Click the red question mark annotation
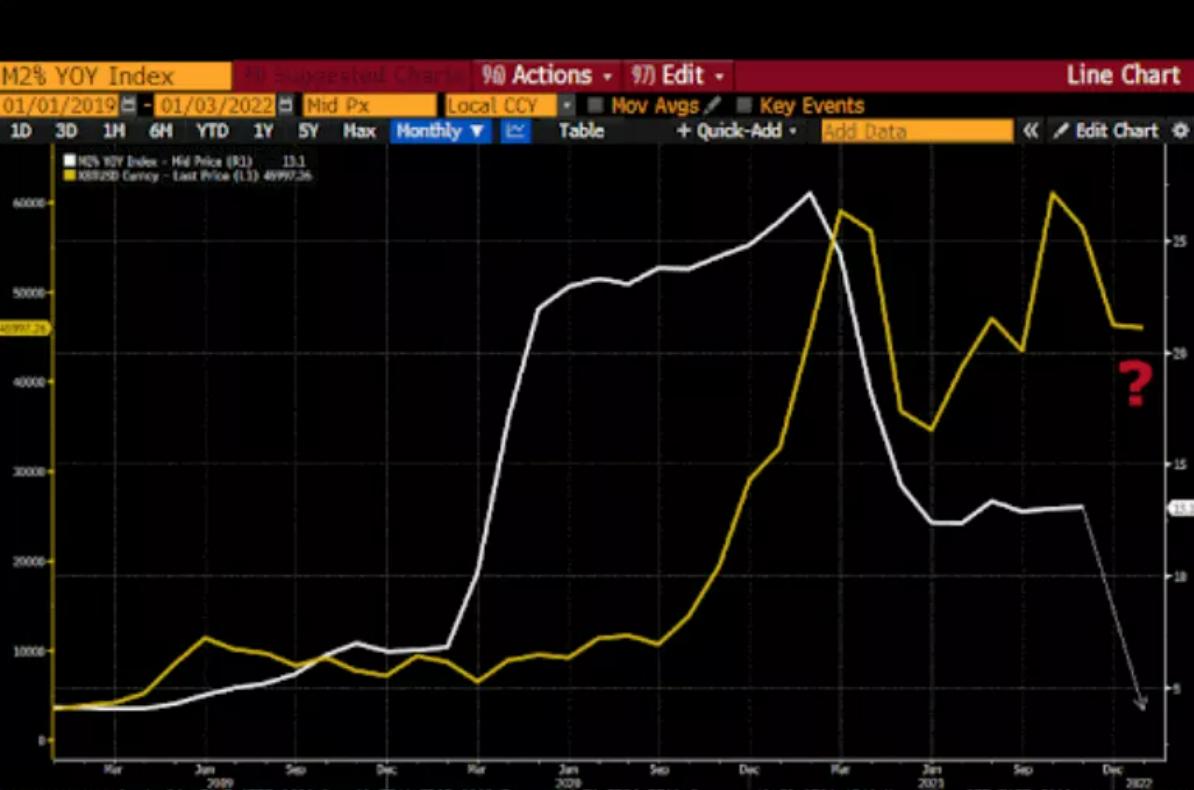The image size is (1194, 790). (1135, 384)
